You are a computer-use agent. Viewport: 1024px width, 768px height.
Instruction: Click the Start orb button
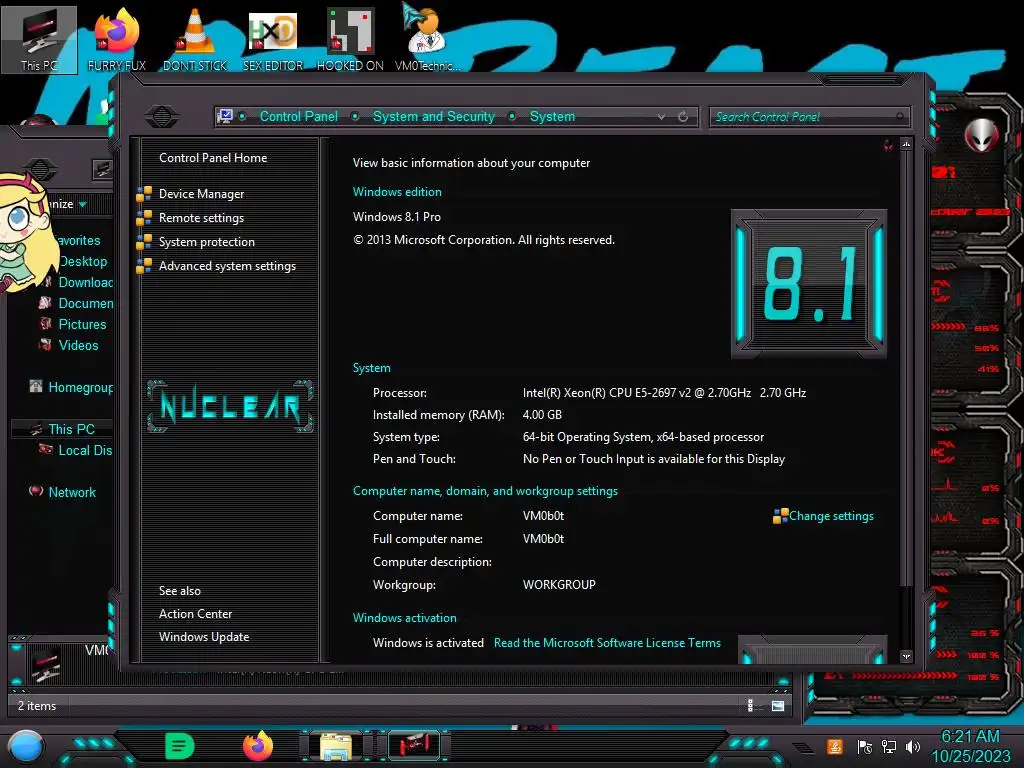[26, 747]
